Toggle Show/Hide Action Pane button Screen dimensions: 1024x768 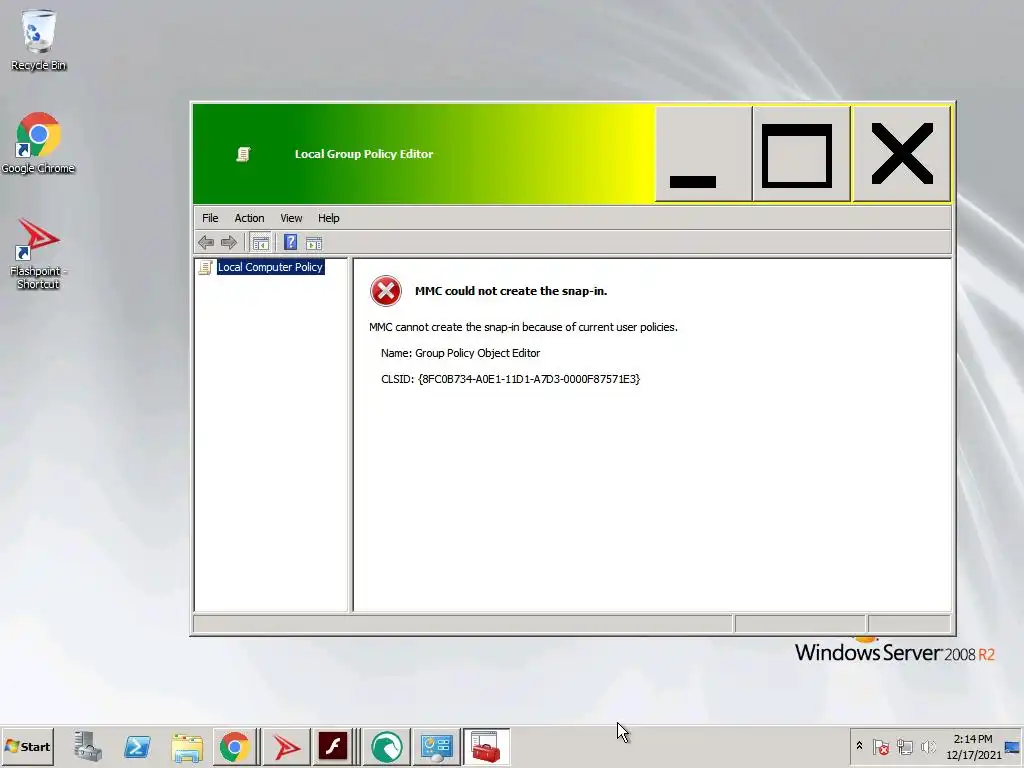[314, 243]
